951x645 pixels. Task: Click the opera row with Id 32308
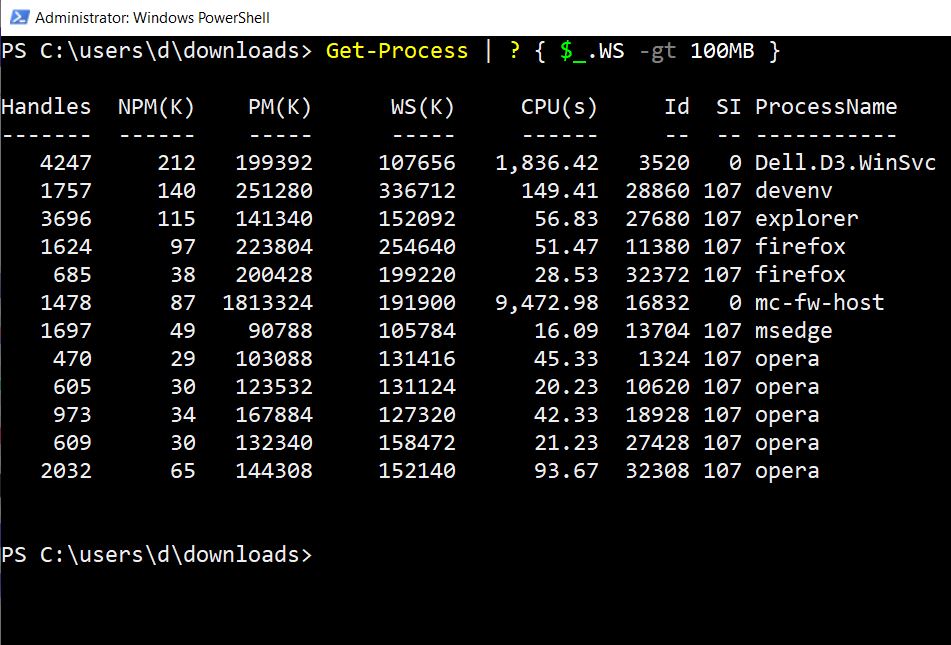[x=787, y=471]
